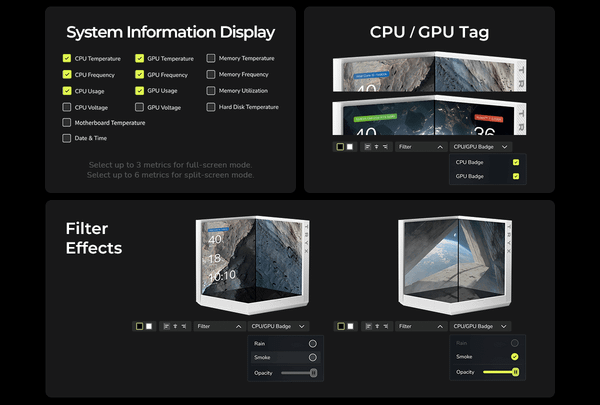Enable the Memory Temperature checkbox

(211, 59)
